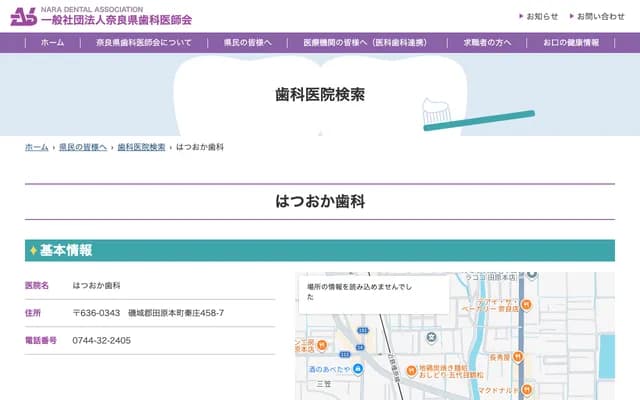Viewport: 640px width, 400px height.
Task: Click the ホーム breadcrumb link
Action: (36, 147)
